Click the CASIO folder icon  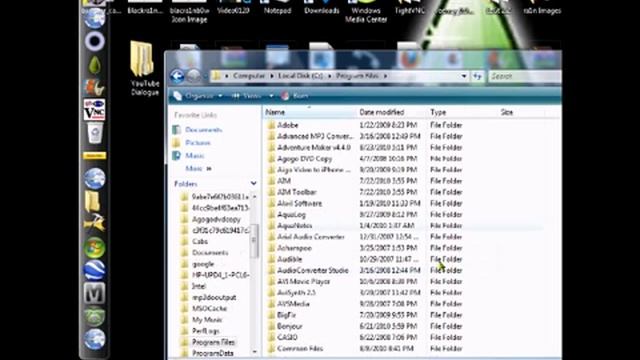coord(271,338)
